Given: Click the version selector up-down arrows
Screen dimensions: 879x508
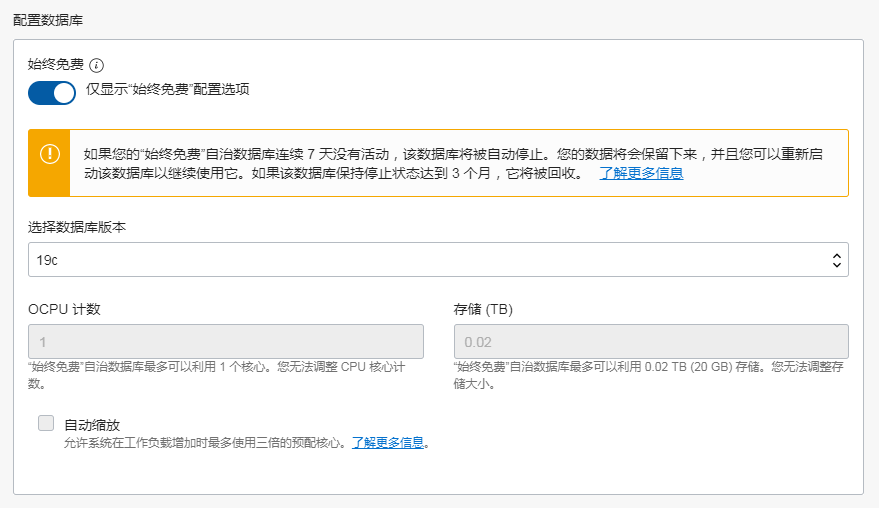Looking at the screenshot, I should (x=836, y=260).
